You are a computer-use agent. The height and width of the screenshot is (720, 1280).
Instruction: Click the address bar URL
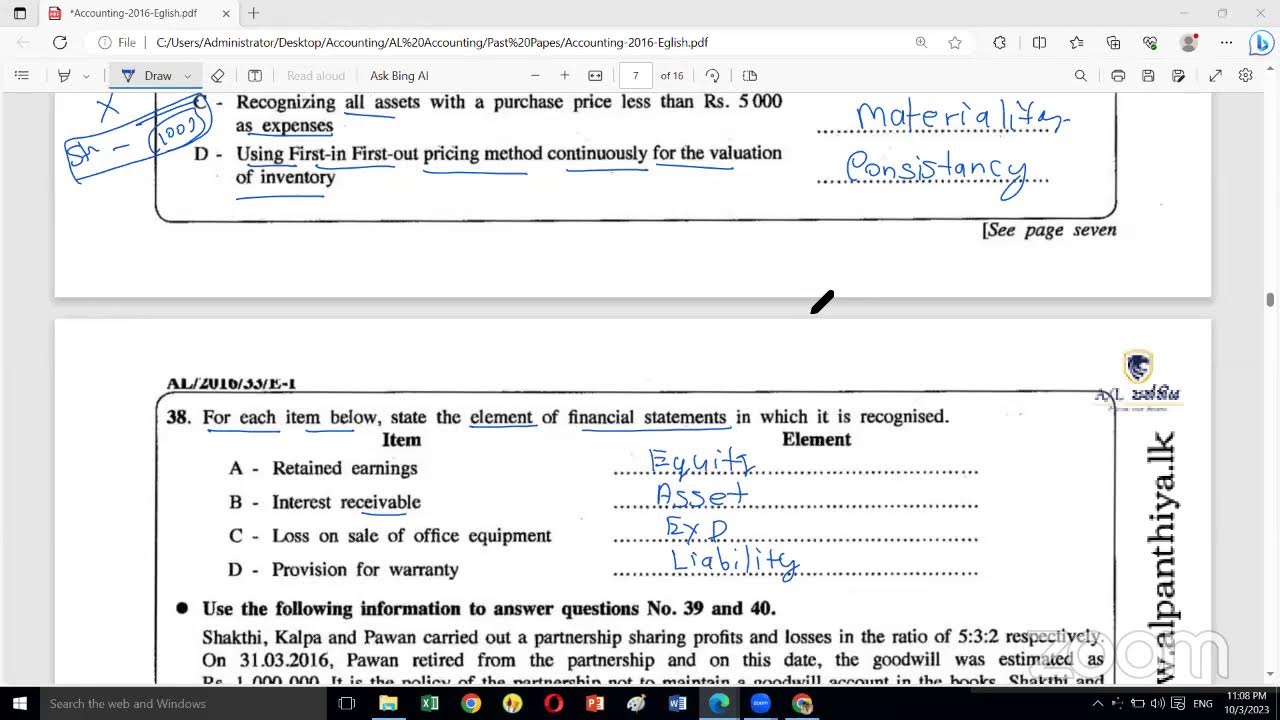[x=432, y=43]
